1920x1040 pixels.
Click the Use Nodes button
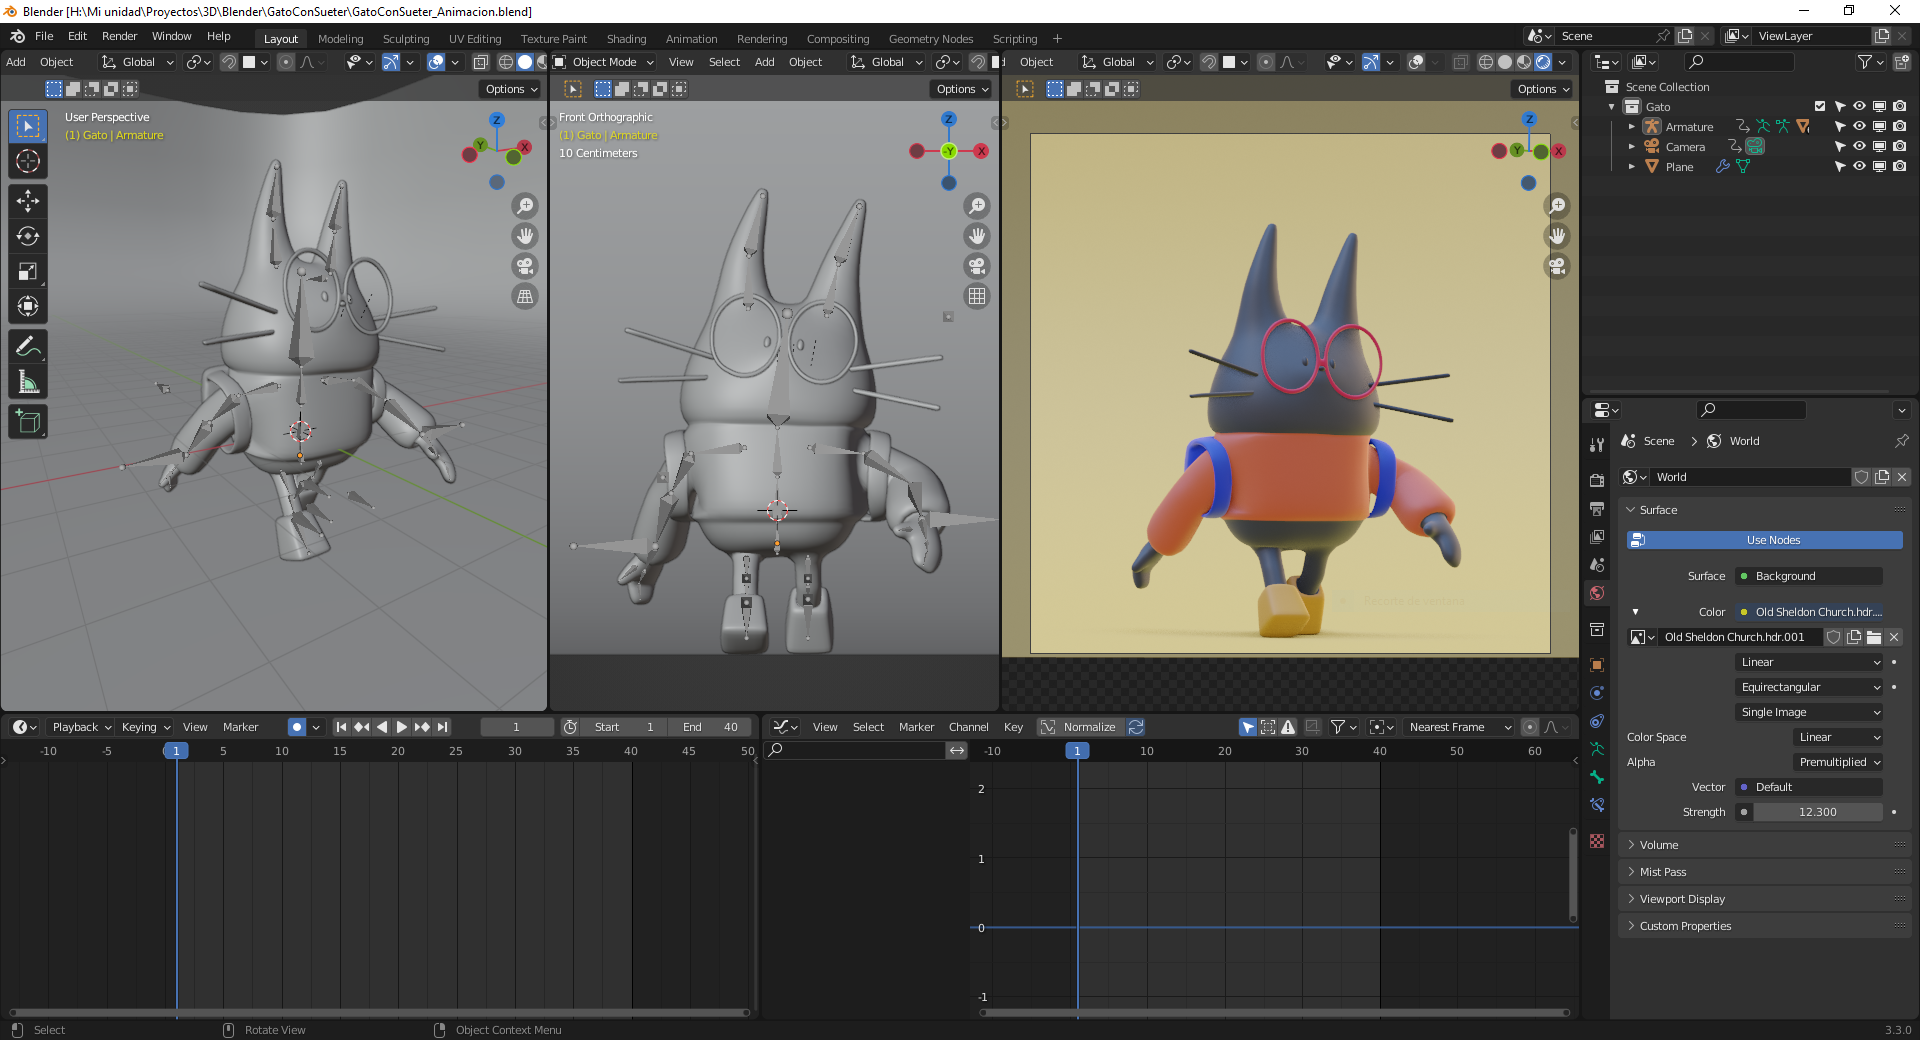[x=1772, y=540]
